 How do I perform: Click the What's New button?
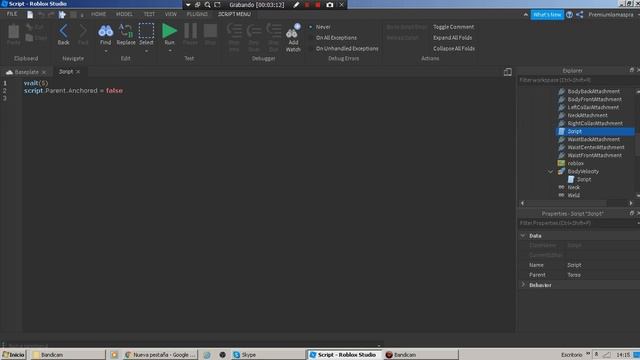pyautogui.click(x=547, y=15)
